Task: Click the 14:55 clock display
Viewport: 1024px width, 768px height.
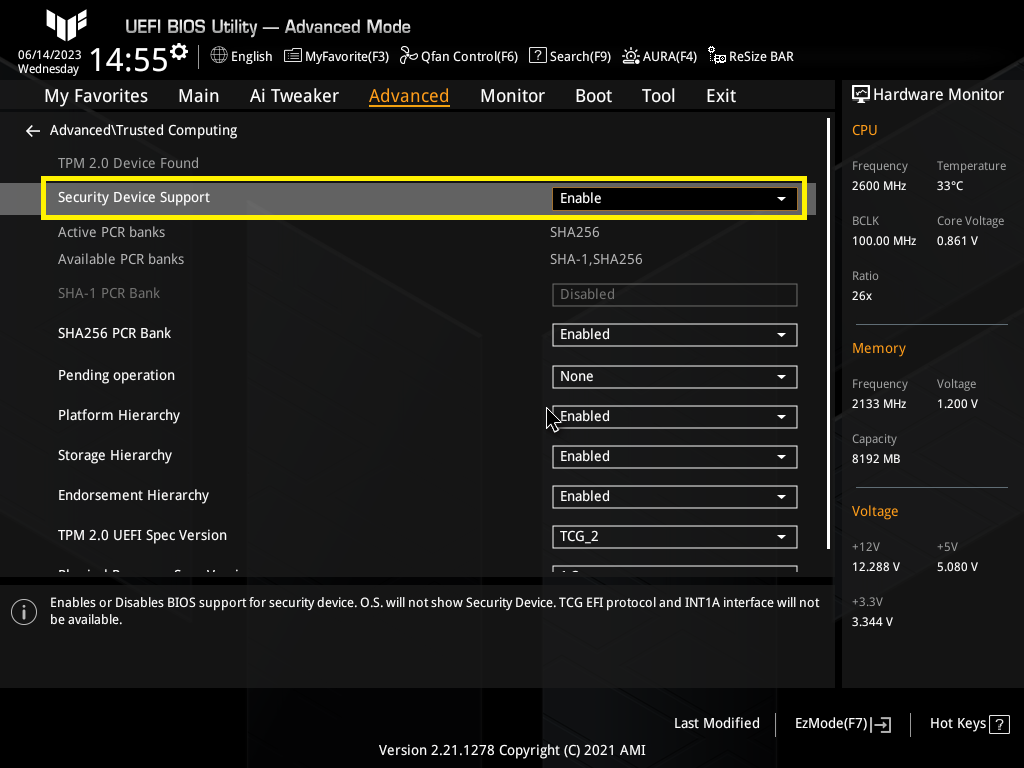Action: pyautogui.click(x=129, y=59)
